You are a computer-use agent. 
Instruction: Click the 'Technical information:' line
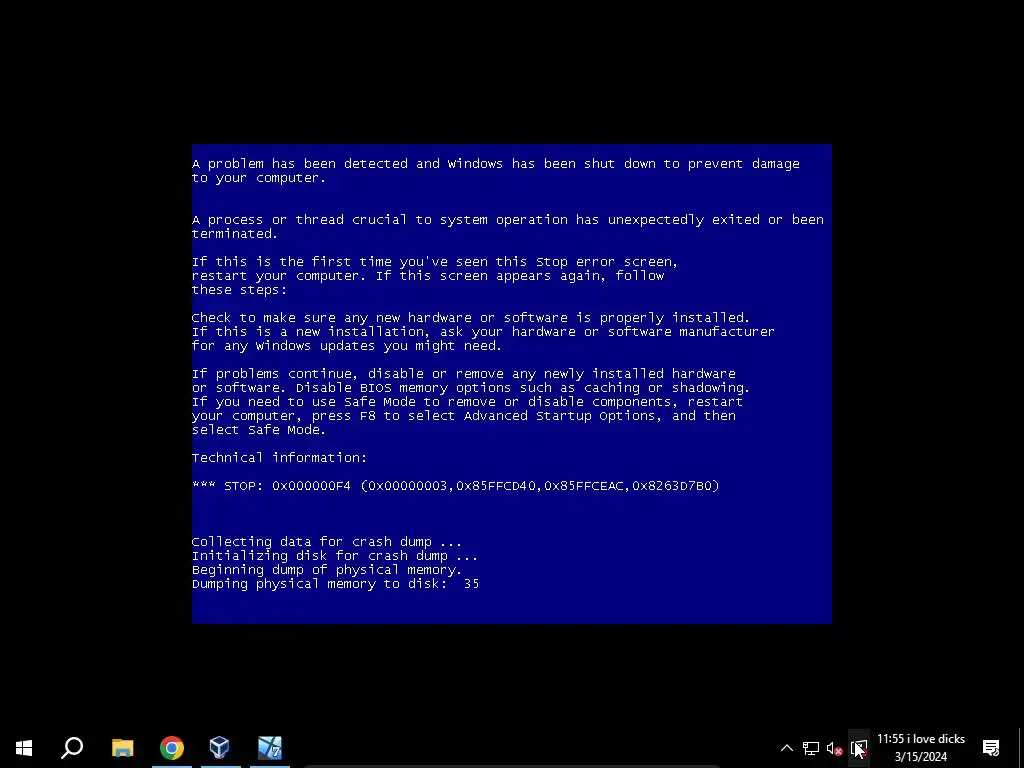coord(280,458)
